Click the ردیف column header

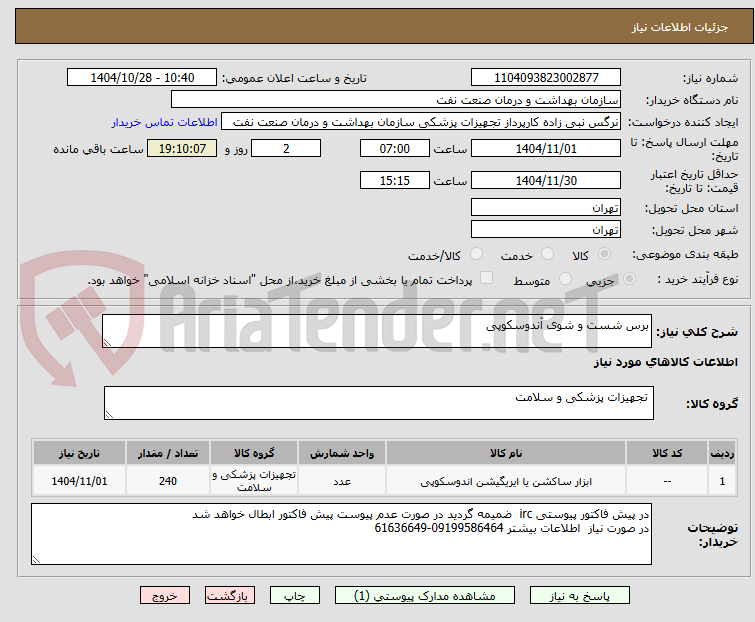click(722, 453)
